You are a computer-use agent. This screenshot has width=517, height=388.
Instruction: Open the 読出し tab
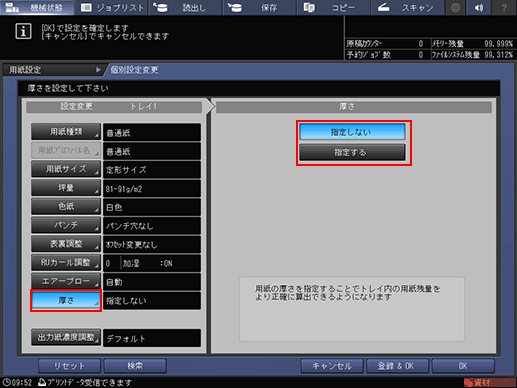pos(185,7)
